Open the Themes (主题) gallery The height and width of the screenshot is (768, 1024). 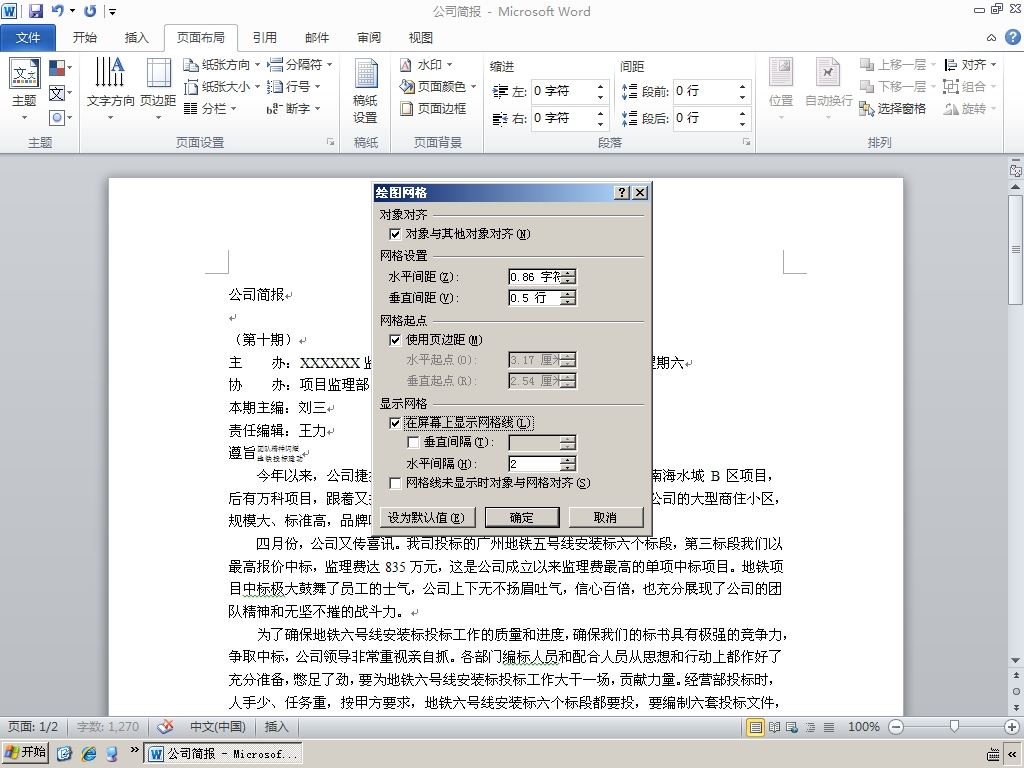click(x=24, y=90)
